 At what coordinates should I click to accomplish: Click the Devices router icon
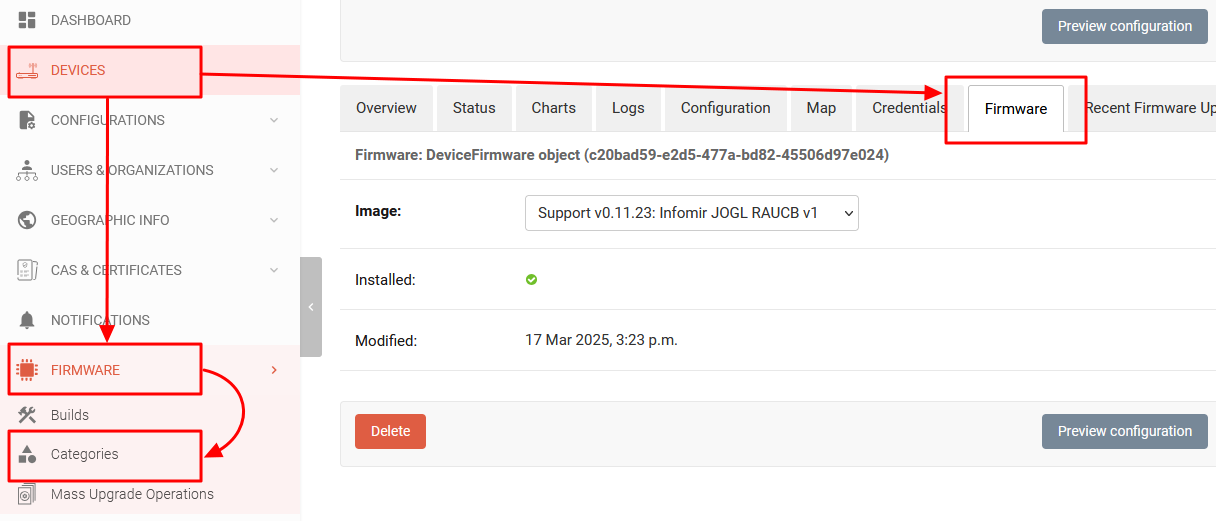coord(27,71)
